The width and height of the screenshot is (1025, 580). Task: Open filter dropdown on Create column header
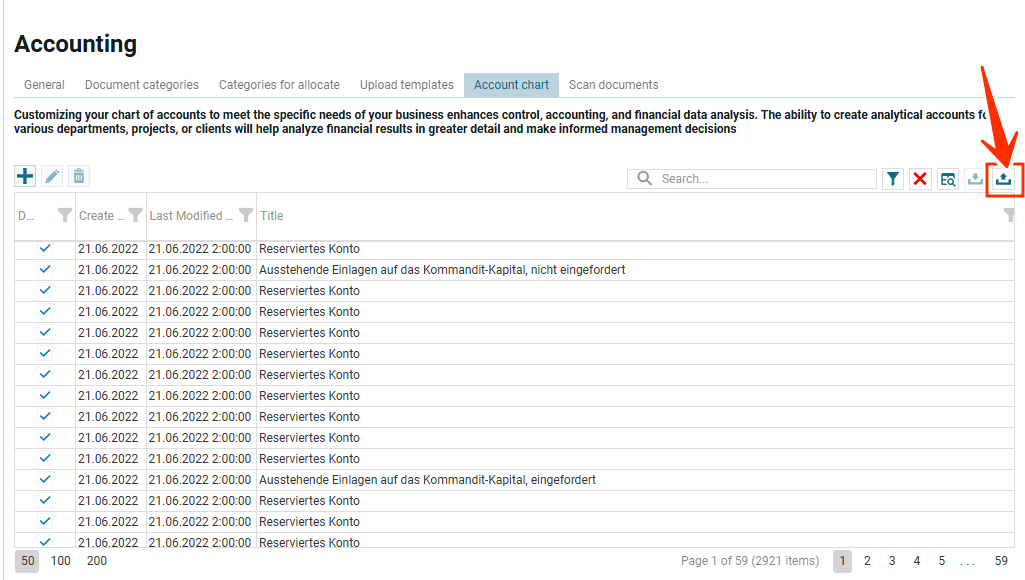pos(135,215)
